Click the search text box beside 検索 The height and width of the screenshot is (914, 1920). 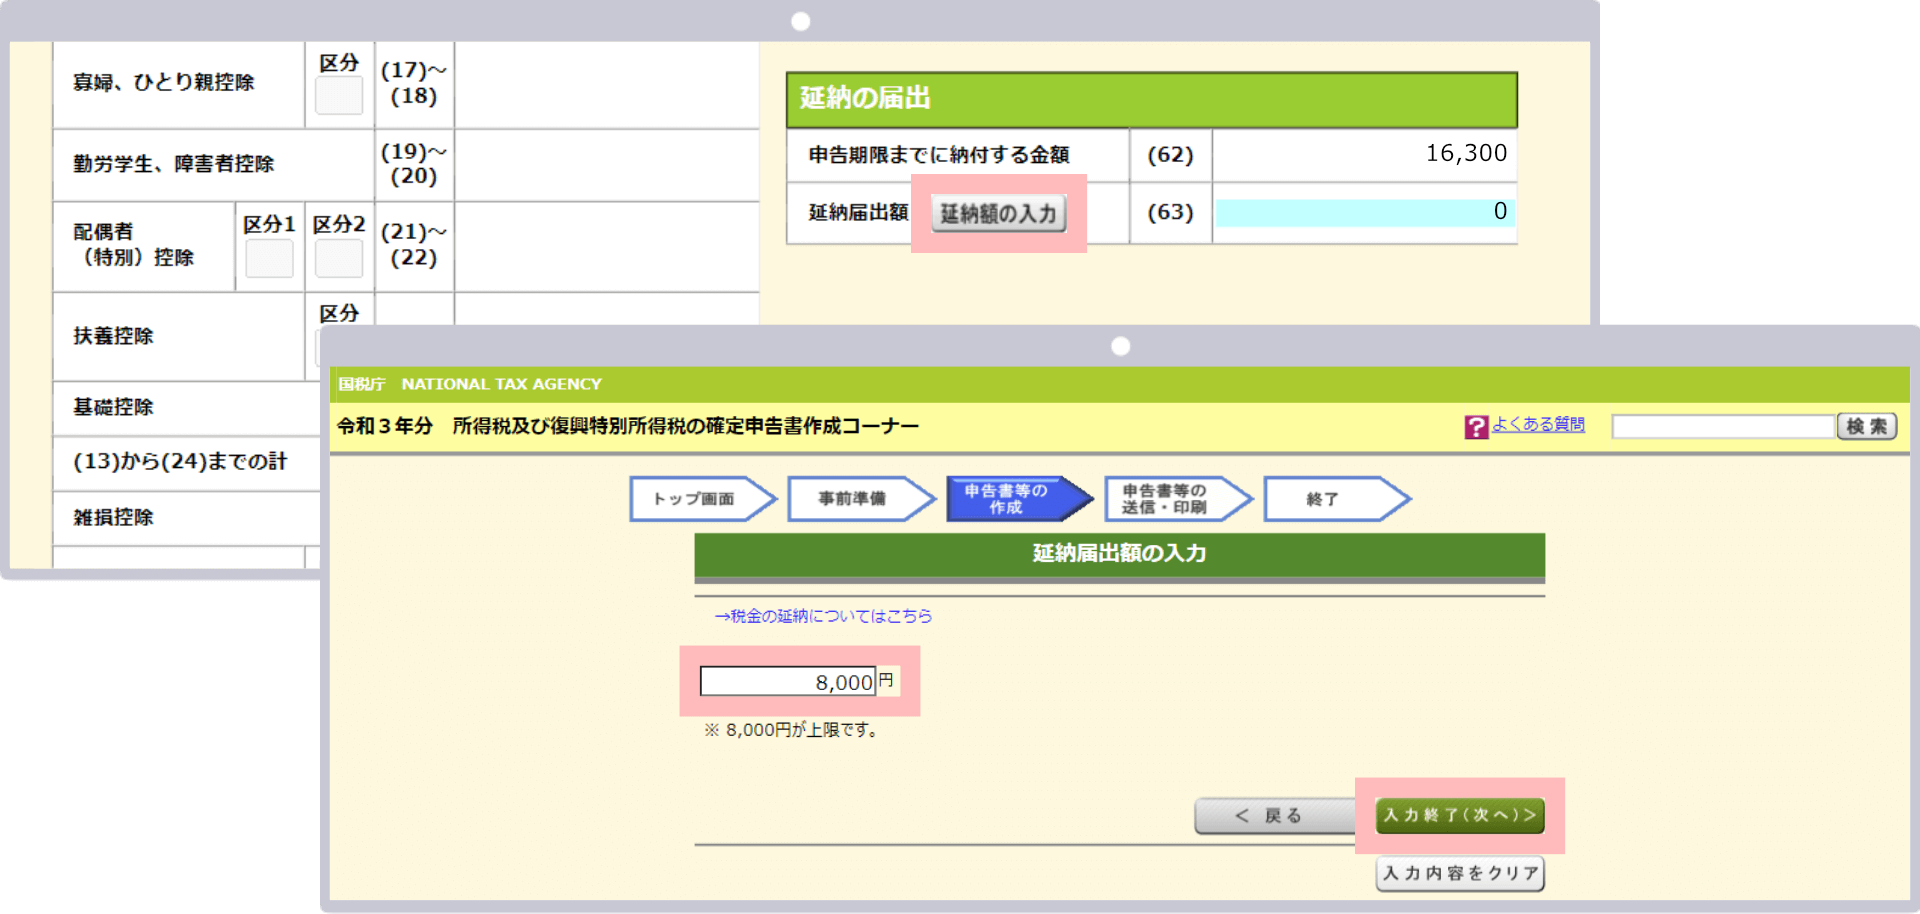coord(1722,425)
